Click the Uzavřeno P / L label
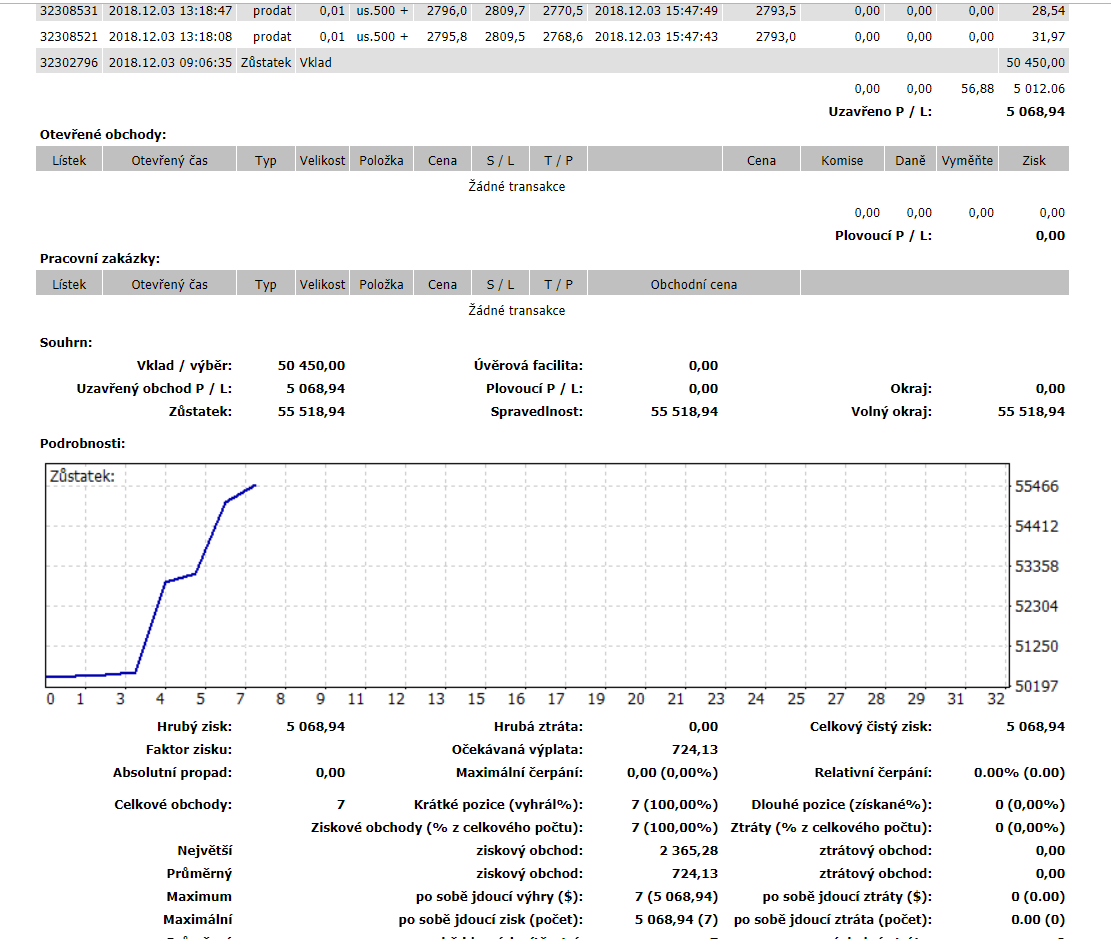Screen dimensions: 1111x939 (880, 111)
